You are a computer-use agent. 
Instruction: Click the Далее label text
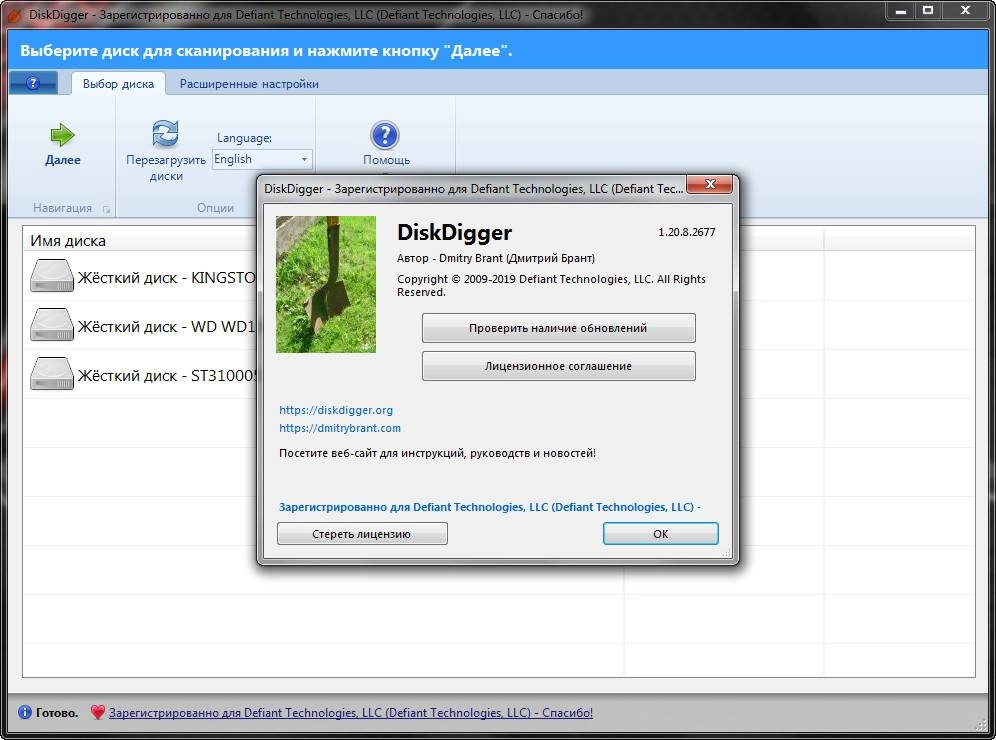pos(63,160)
